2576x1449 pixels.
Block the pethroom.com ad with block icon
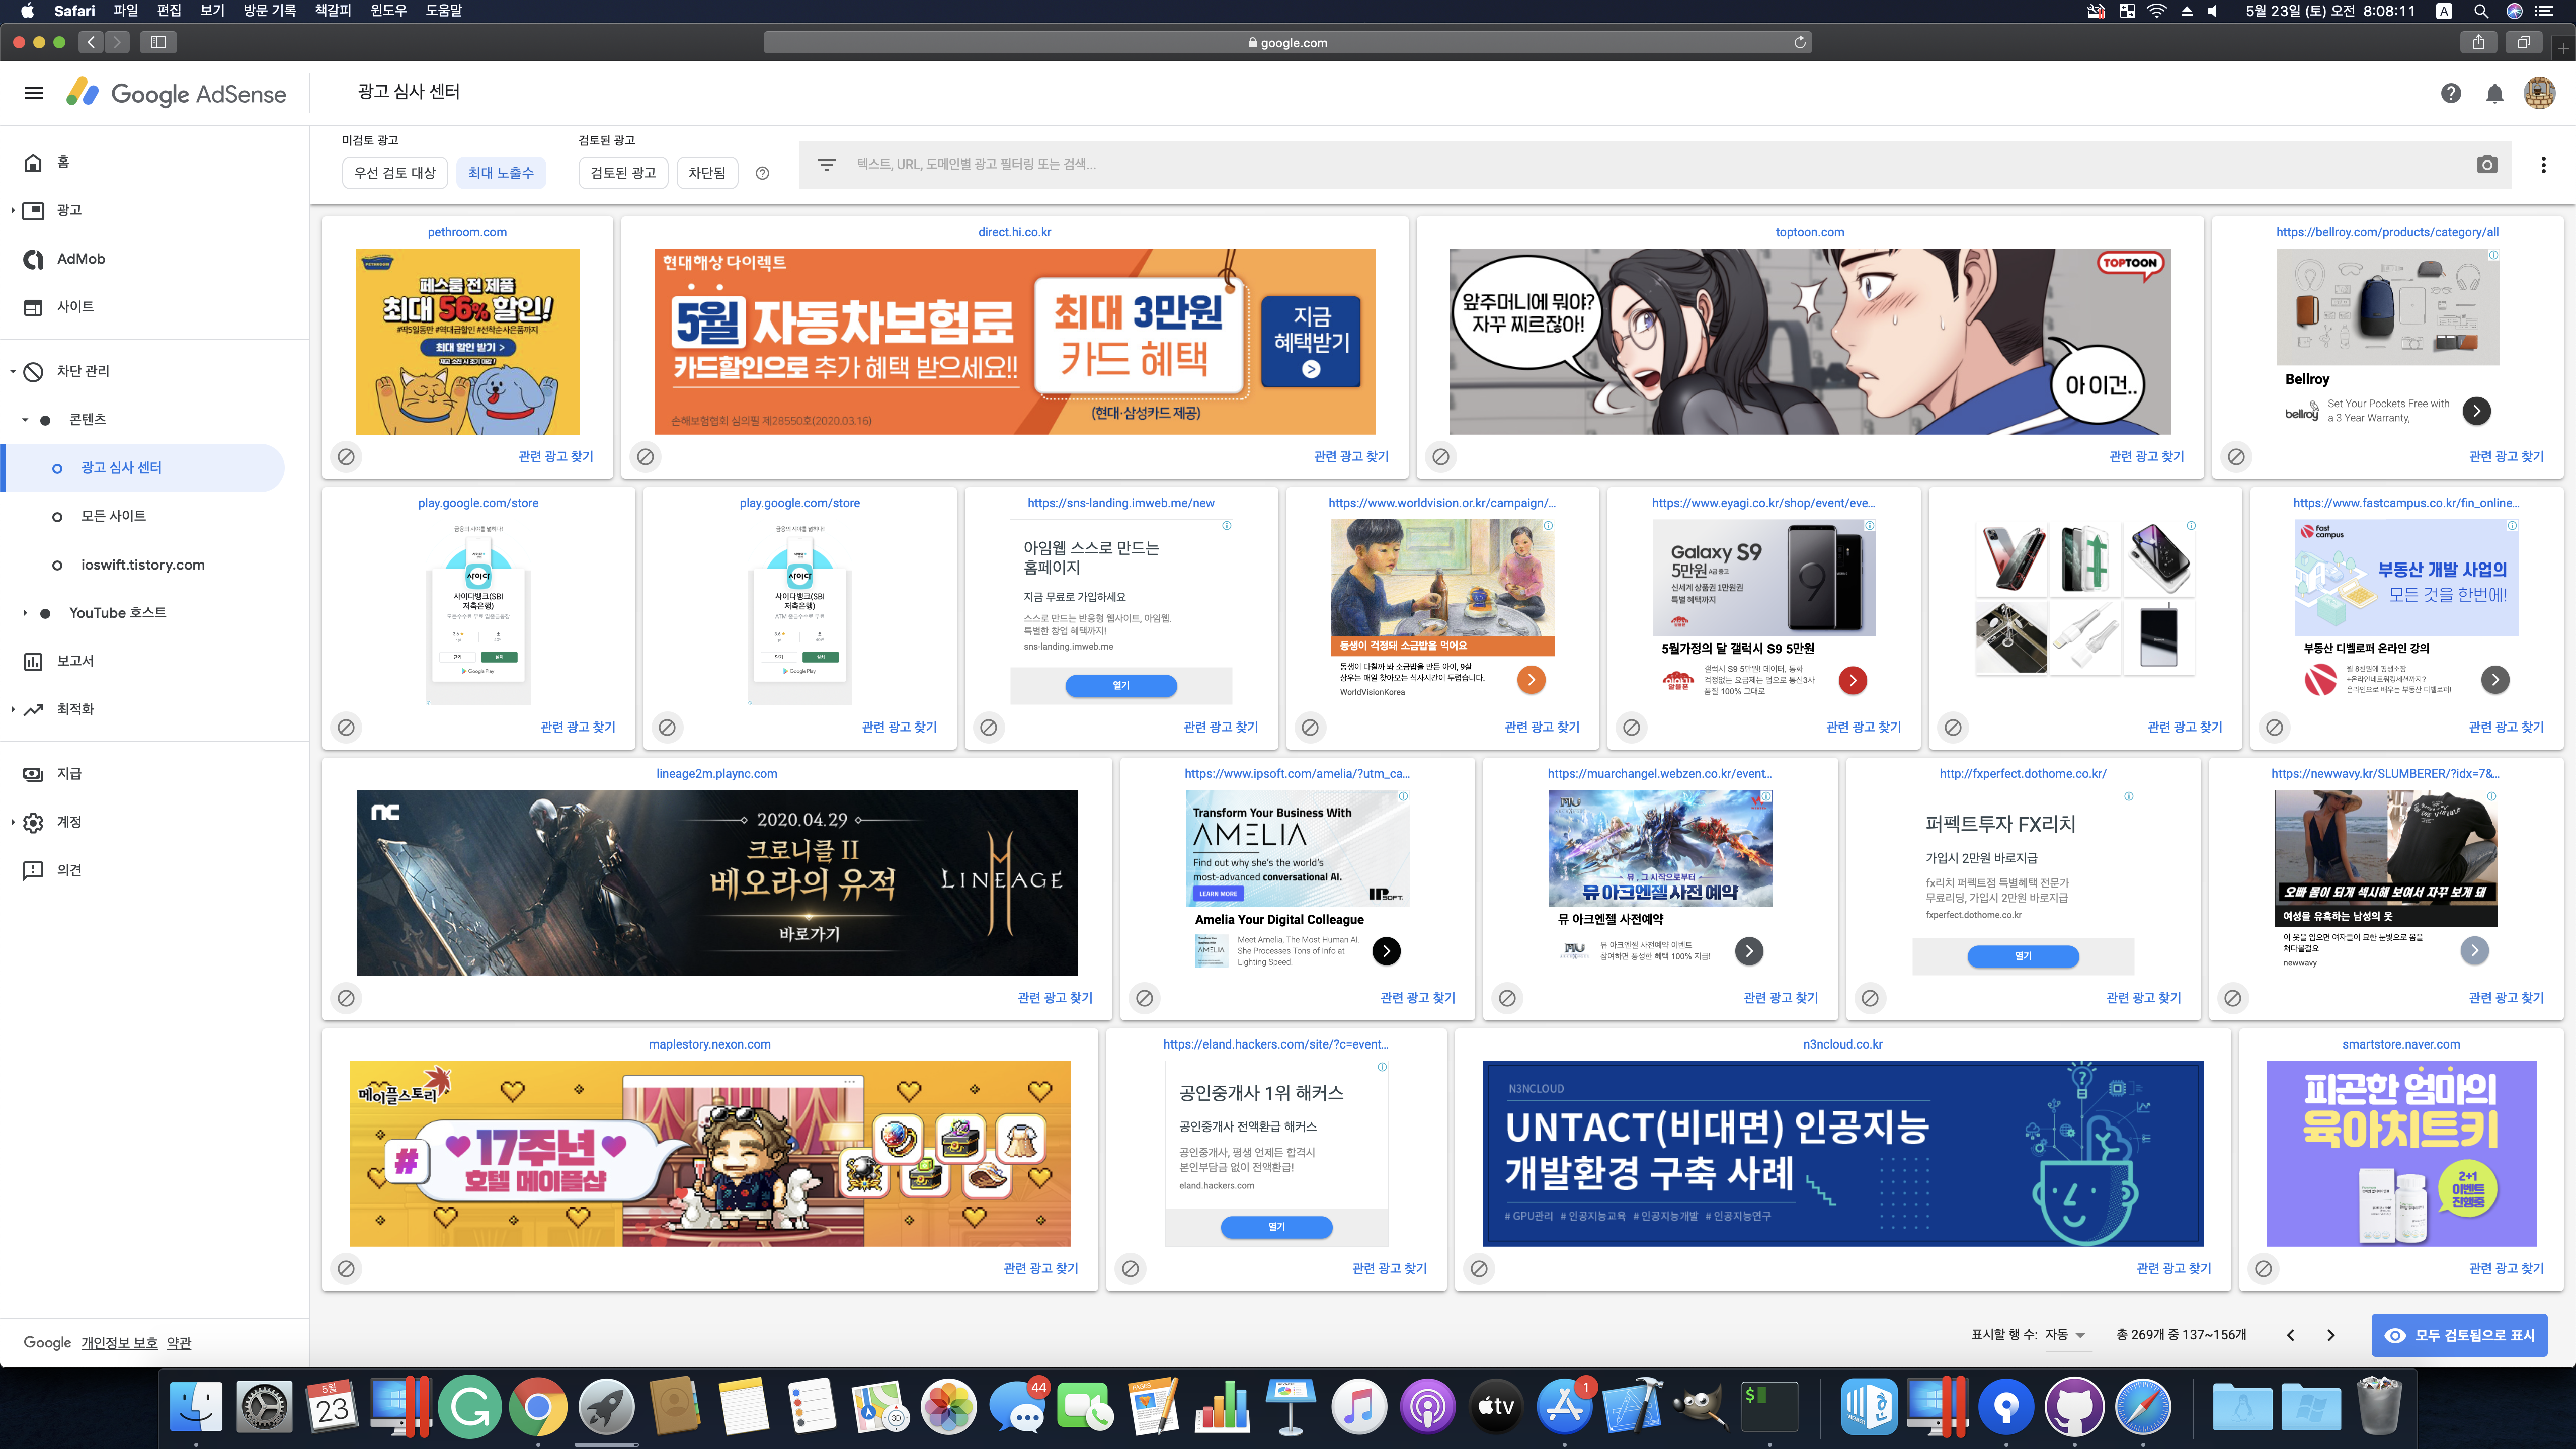[346, 456]
